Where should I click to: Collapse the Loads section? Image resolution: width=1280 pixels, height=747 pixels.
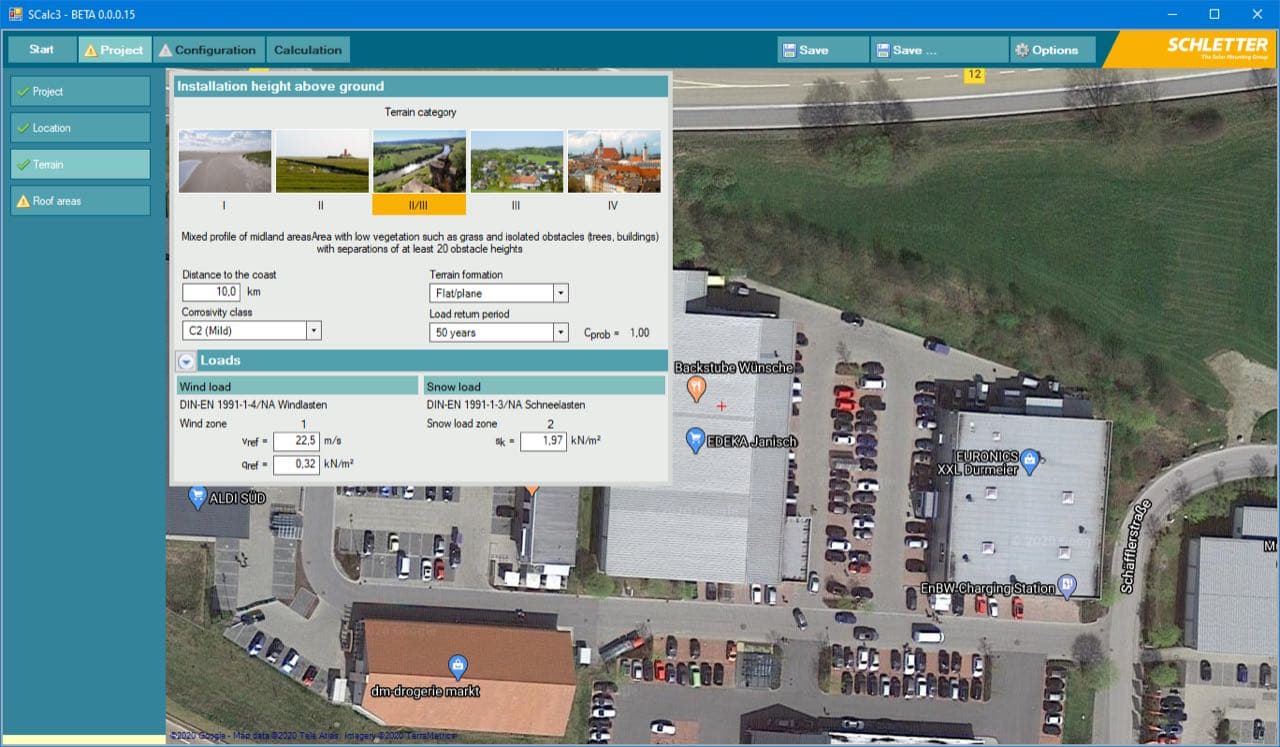tap(186, 361)
